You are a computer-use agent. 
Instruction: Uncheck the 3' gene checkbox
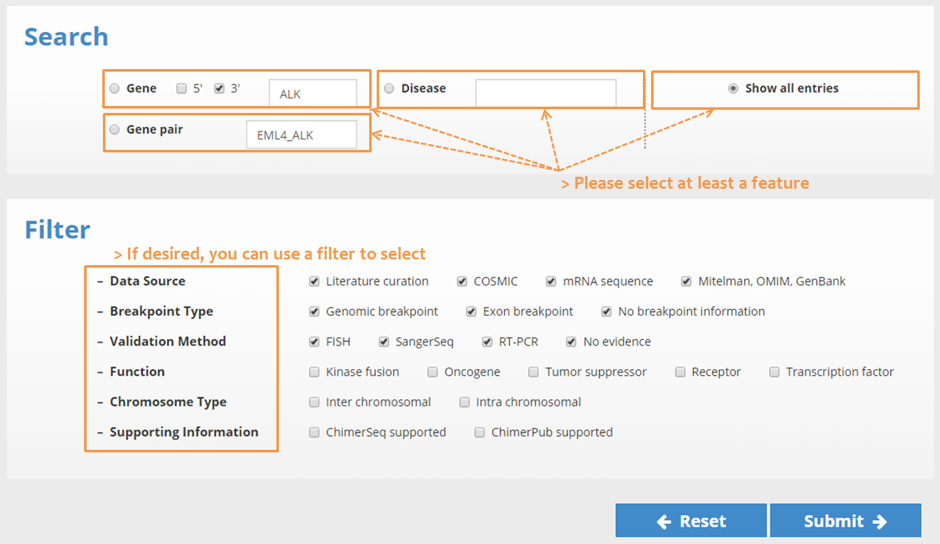tap(219, 88)
